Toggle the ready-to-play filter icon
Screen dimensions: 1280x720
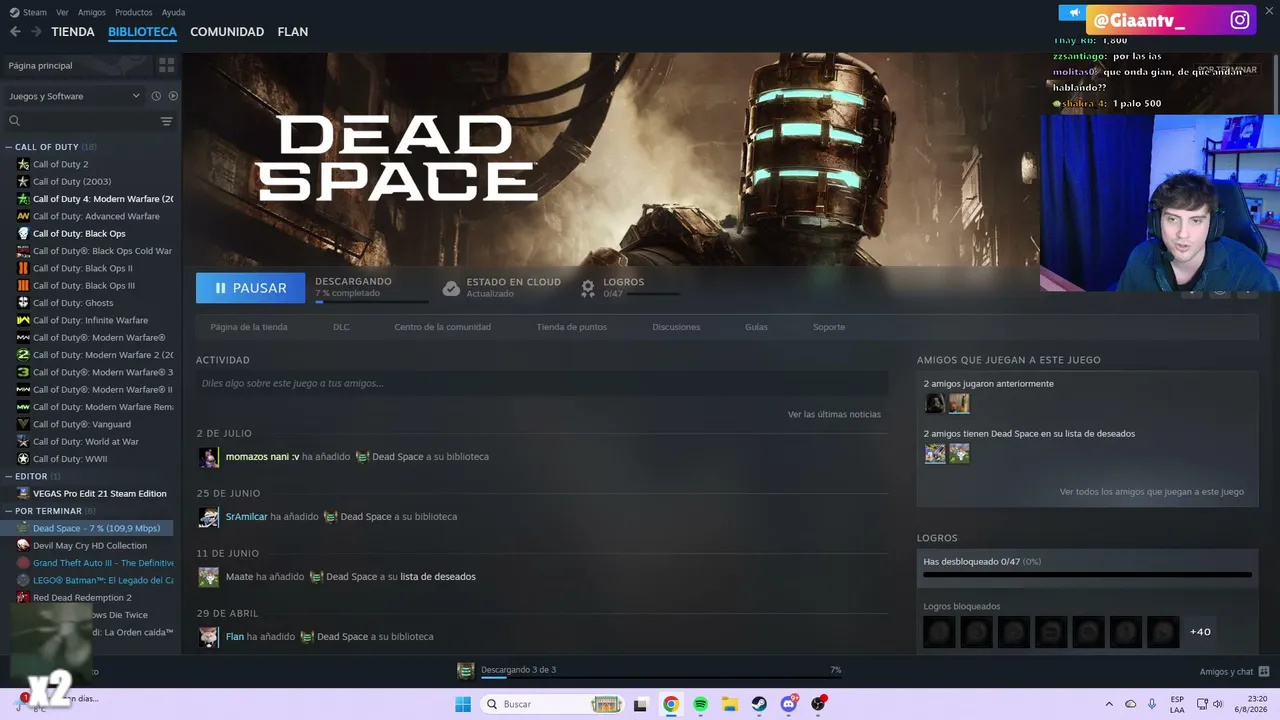pyautogui.click(x=173, y=96)
